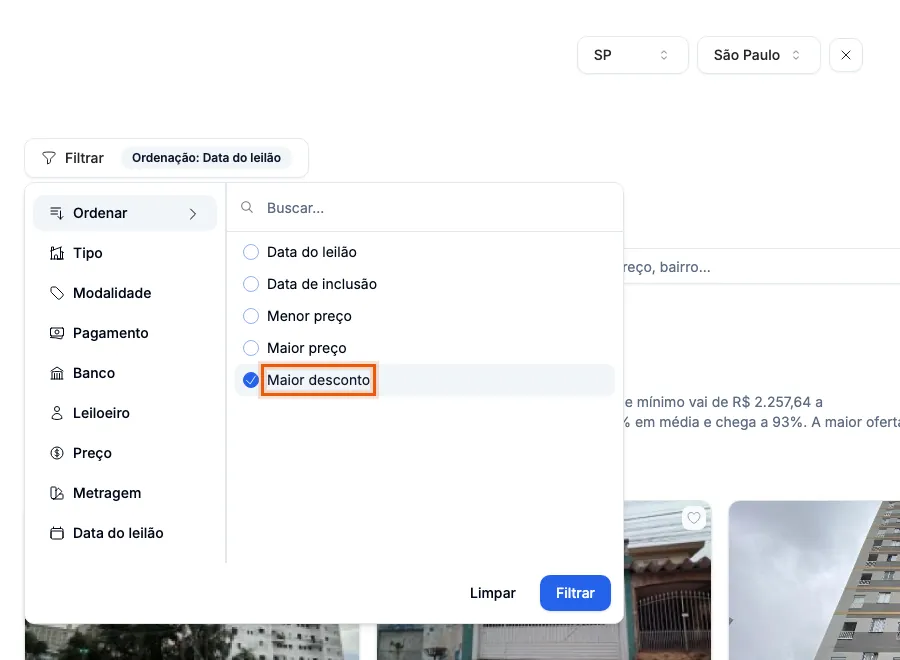900x660 pixels.
Task: Click Limpar to clear filters
Action: click(492, 593)
